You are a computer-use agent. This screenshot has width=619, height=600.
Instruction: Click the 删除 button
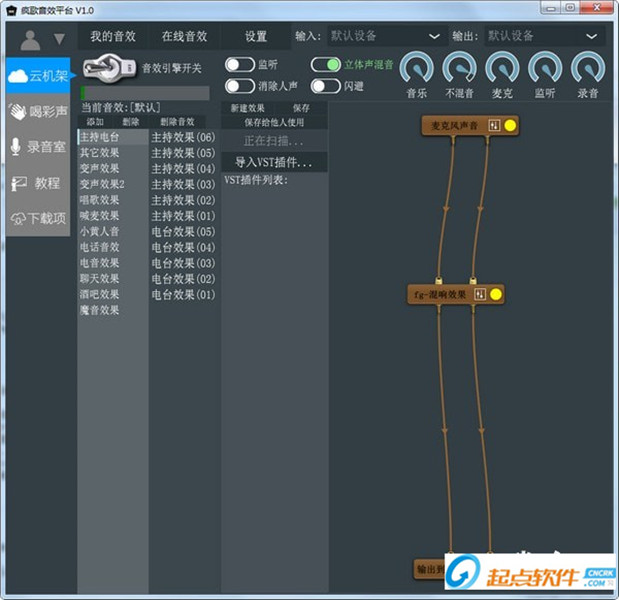tap(130, 122)
